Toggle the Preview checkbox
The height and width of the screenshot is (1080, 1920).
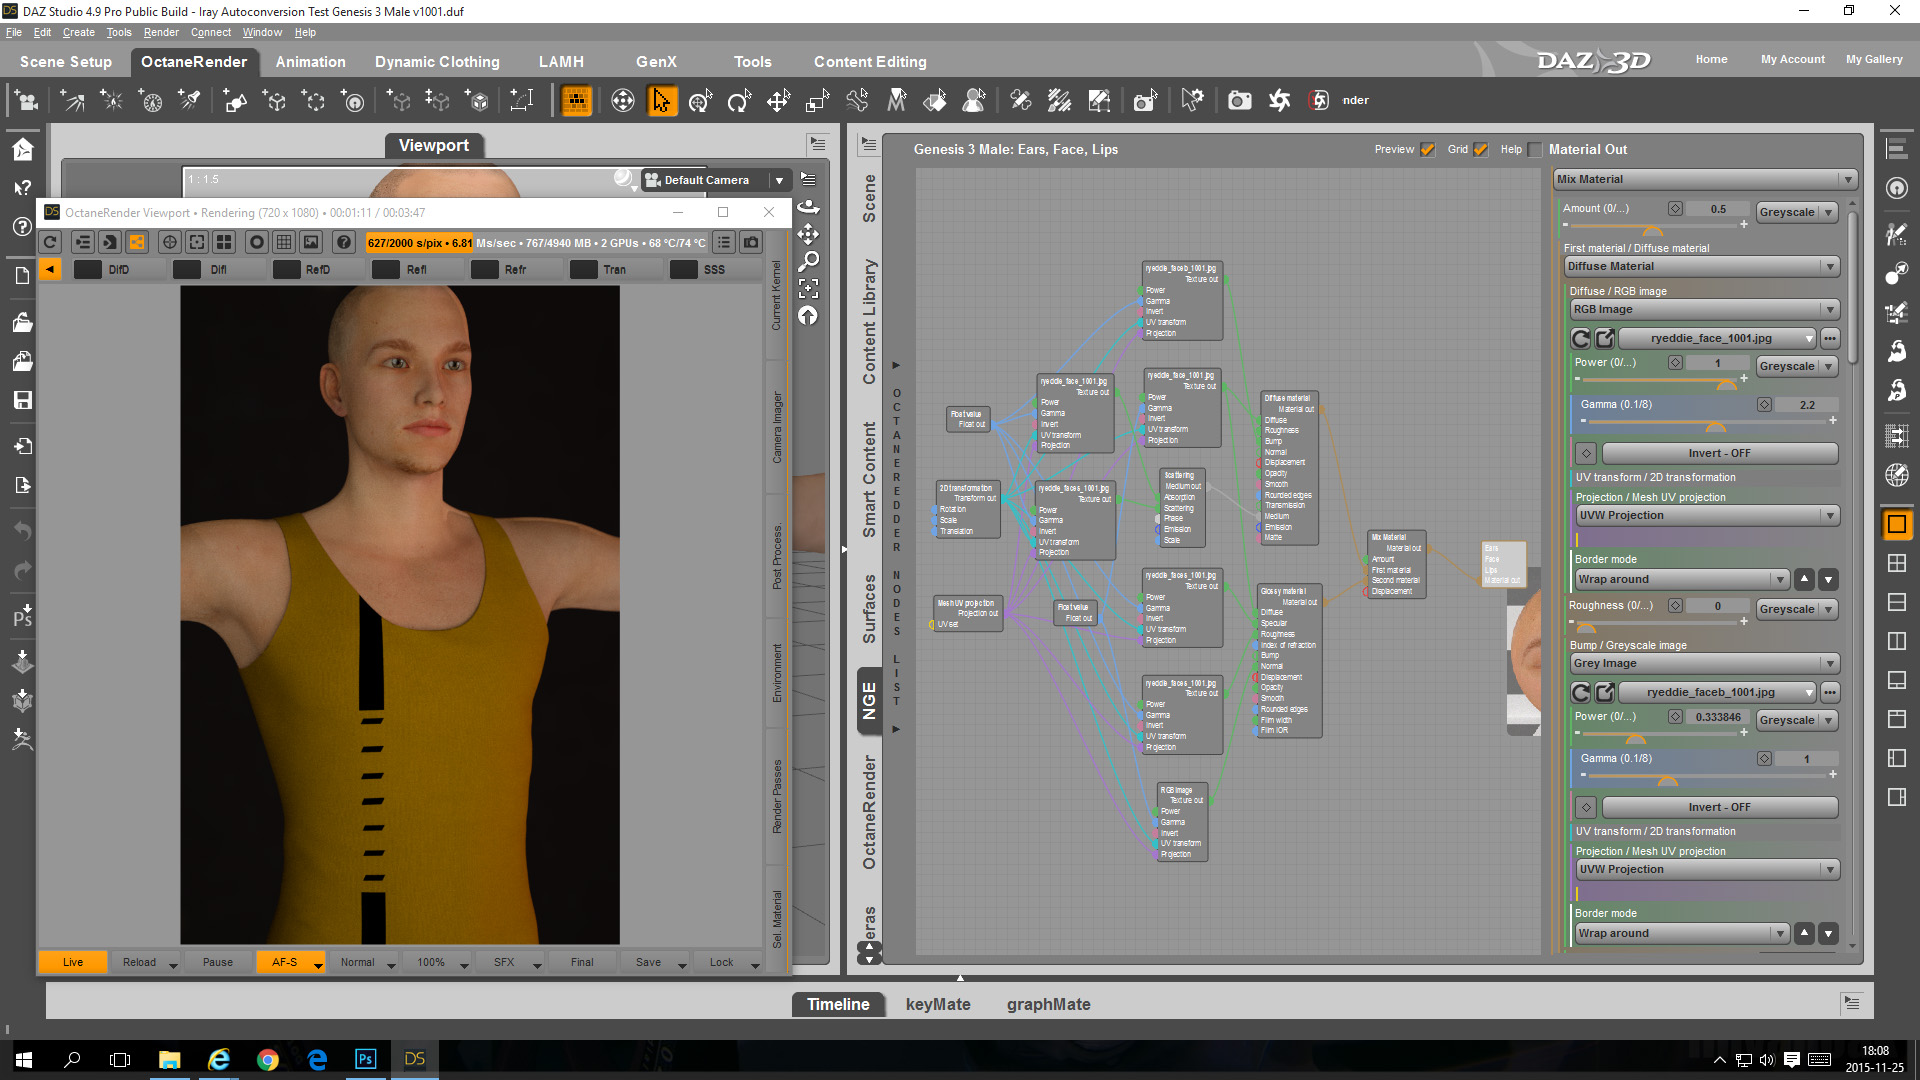pyautogui.click(x=1428, y=150)
